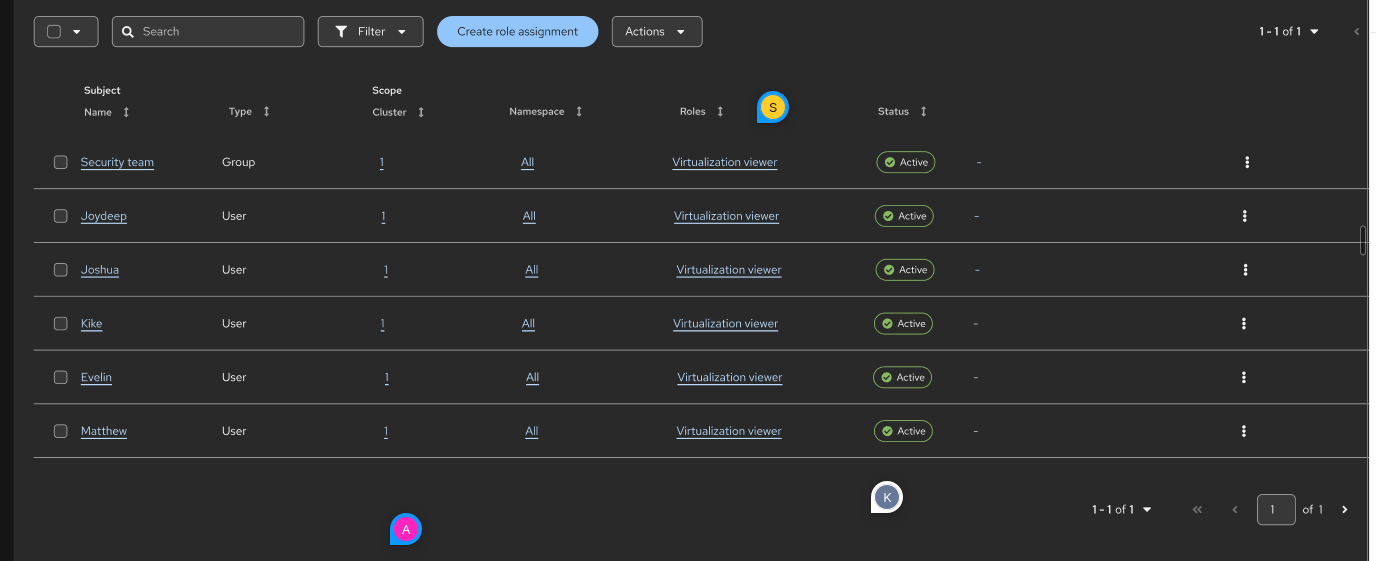The height and width of the screenshot is (561, 1376).
Task: Open Joshua's Virtualization viewer role link
Action: [729, 270]
